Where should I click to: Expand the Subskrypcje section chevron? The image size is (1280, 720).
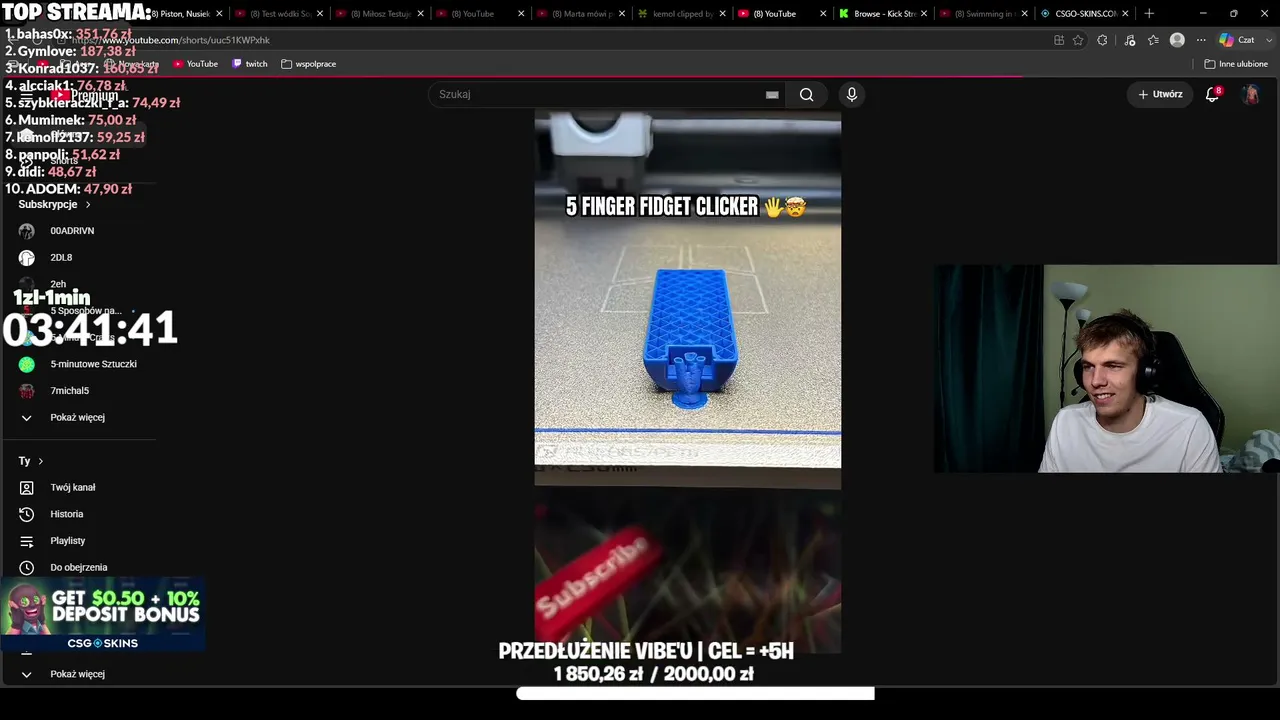pos(88,204)
